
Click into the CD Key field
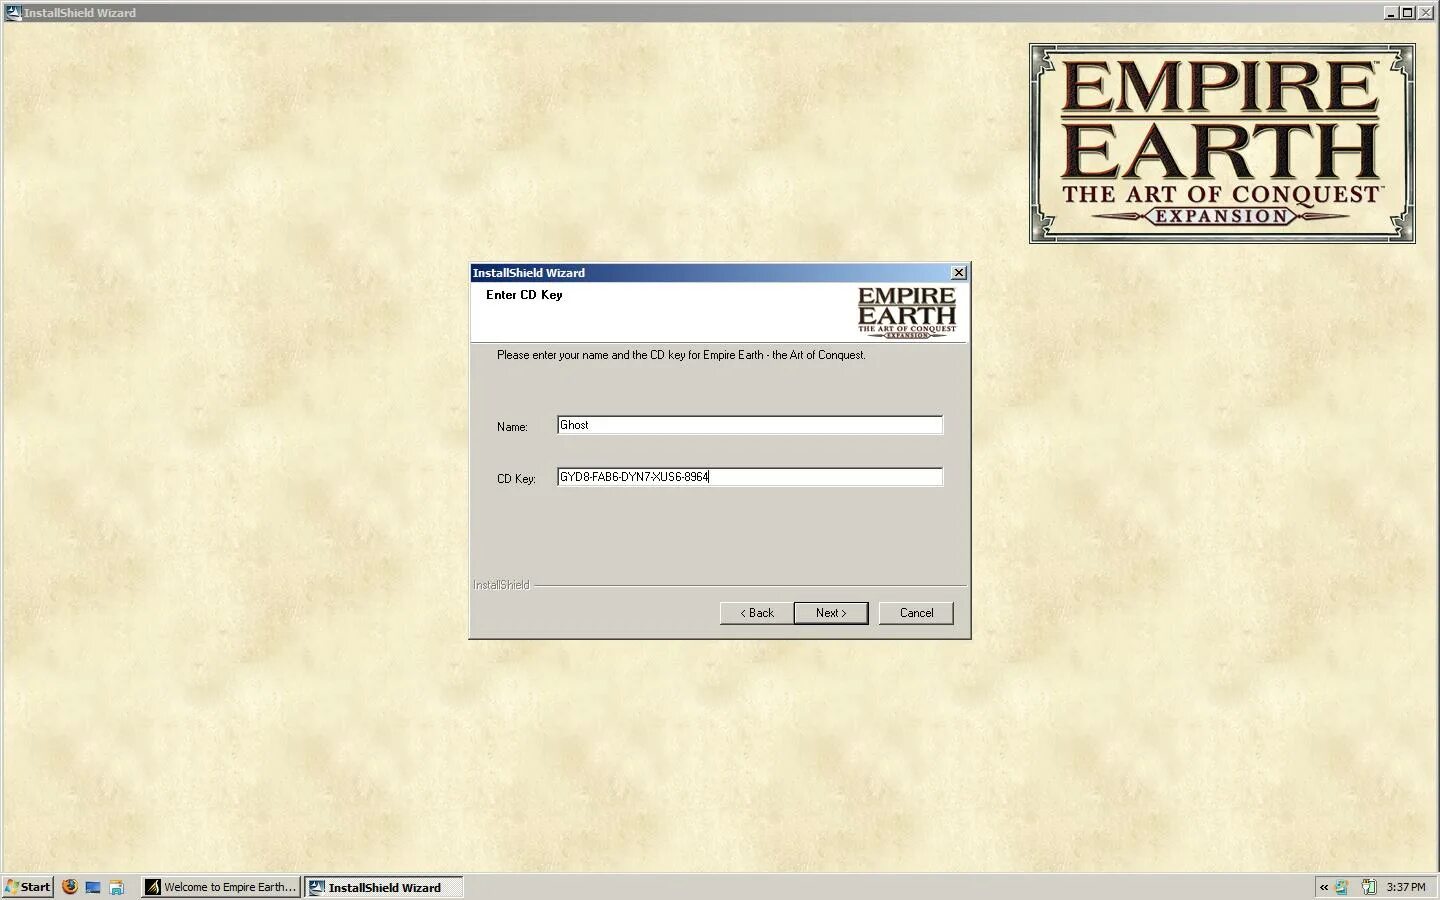click(x=749, y=477)
